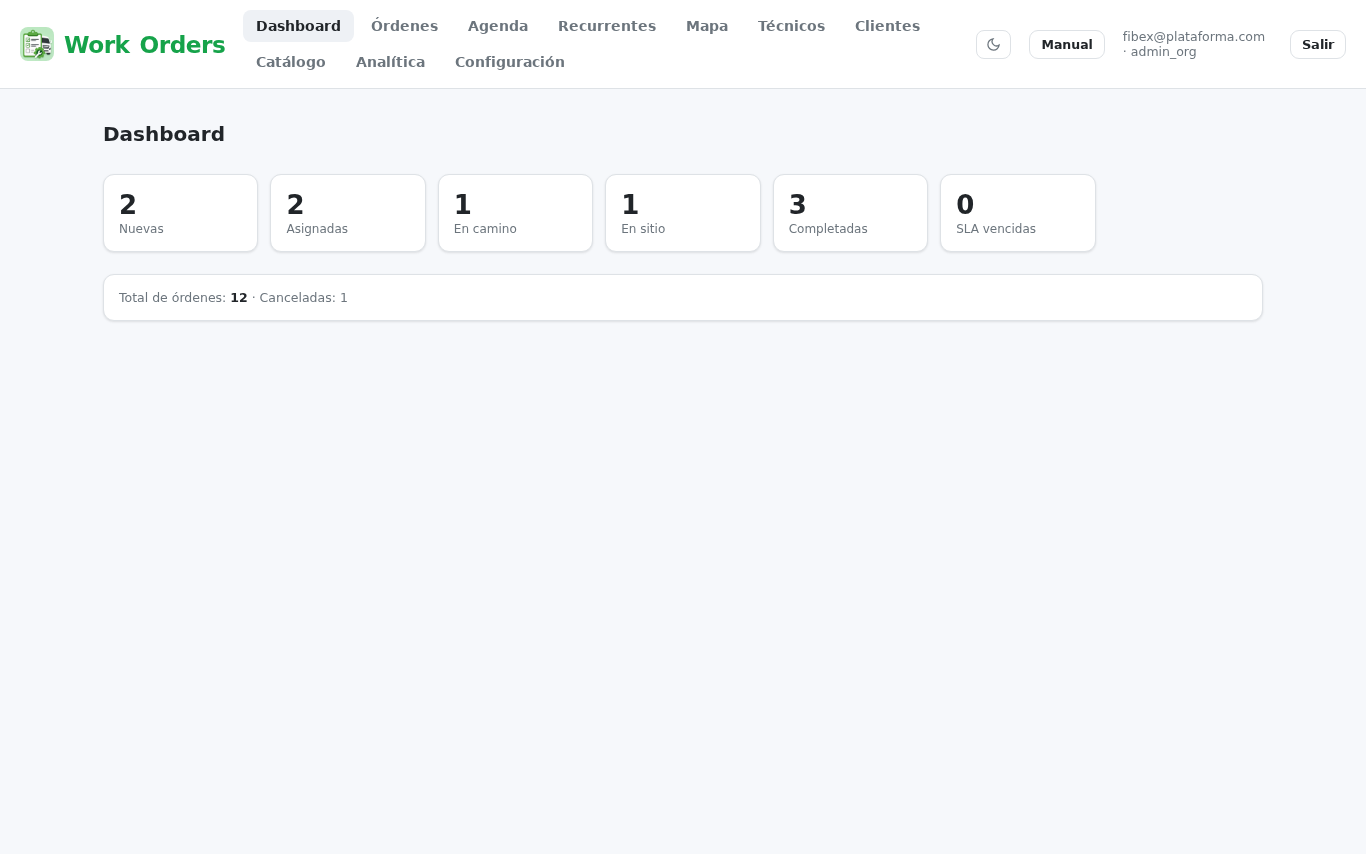Viewport: 1366px width, 854px height.
Task: Open the Mapa view
Action: [x=707, y=26]
